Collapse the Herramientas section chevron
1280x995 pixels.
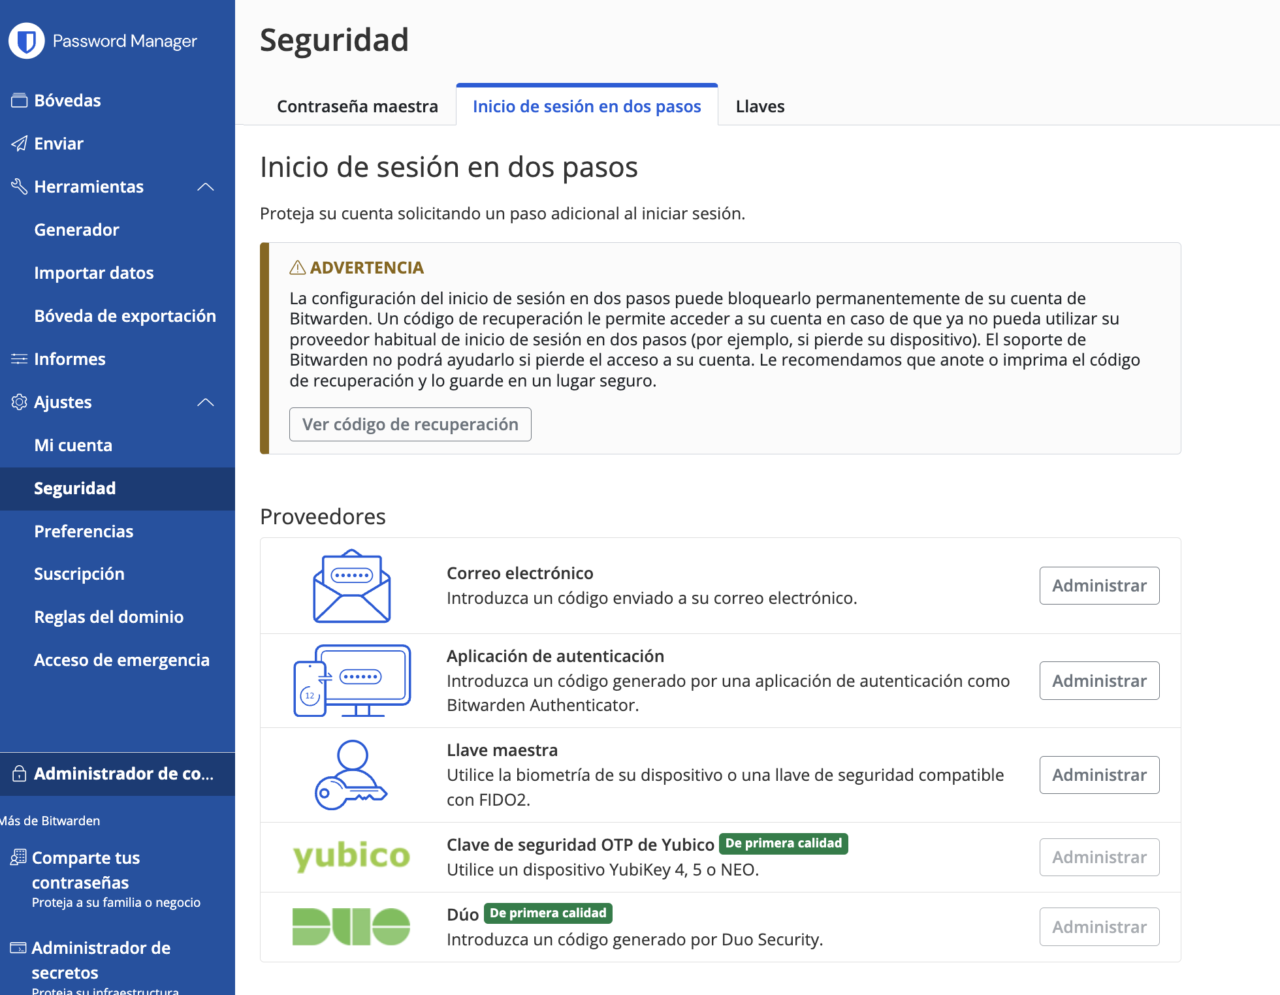click(205, 186)
